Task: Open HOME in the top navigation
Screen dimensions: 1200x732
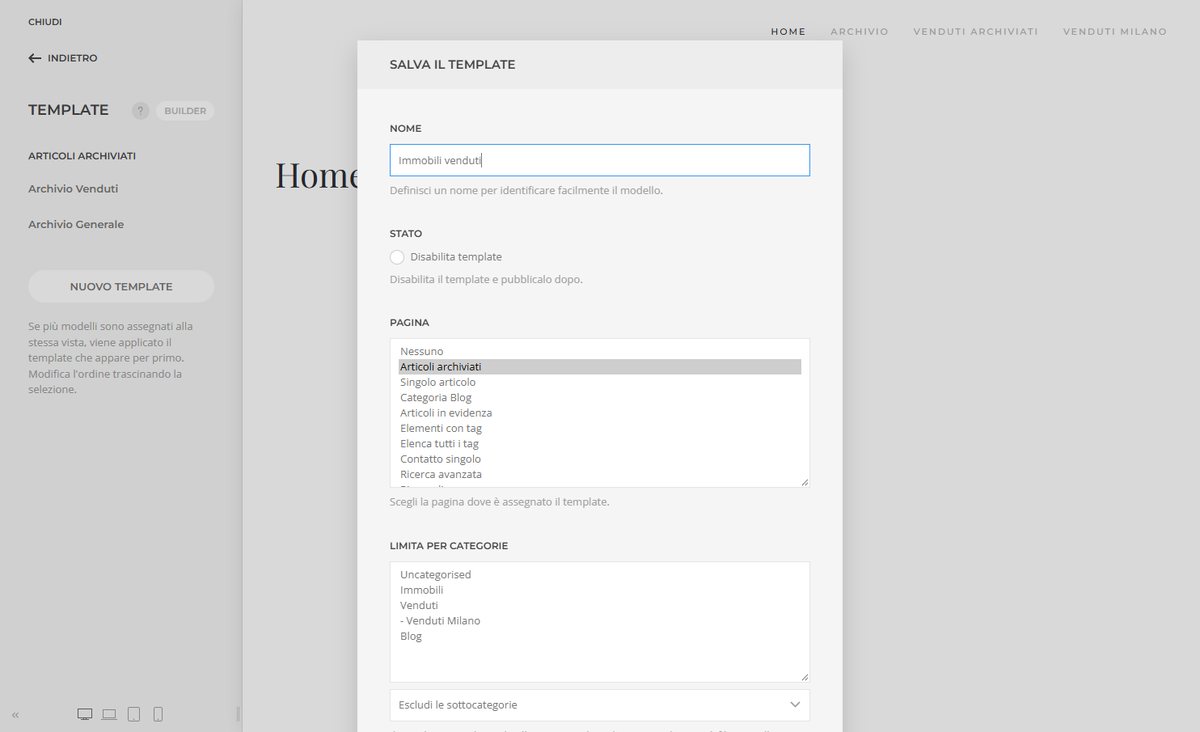Action: pyautogui.click(x=788, y=32)
